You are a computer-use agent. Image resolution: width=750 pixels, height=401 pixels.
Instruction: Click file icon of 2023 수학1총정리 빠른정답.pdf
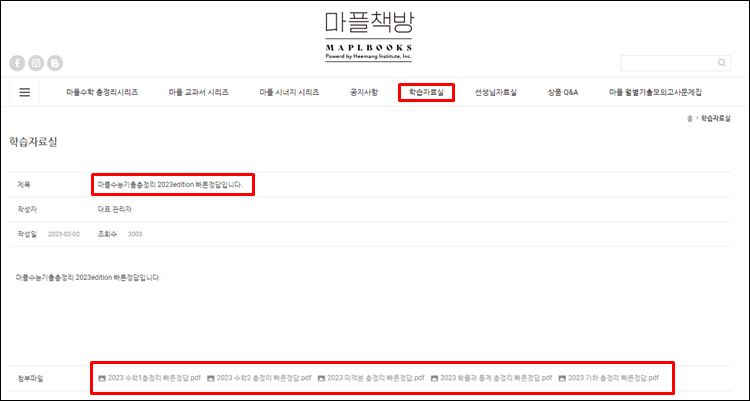101,378
